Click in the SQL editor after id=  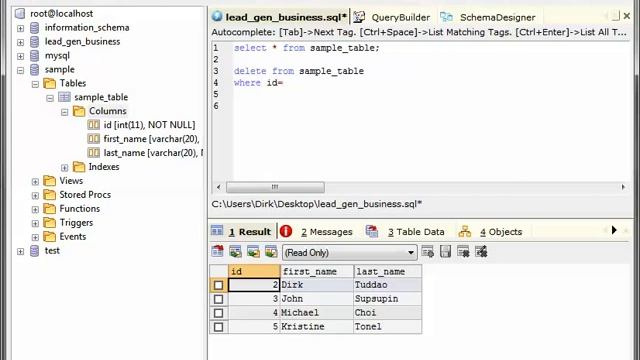pos(284,82)
